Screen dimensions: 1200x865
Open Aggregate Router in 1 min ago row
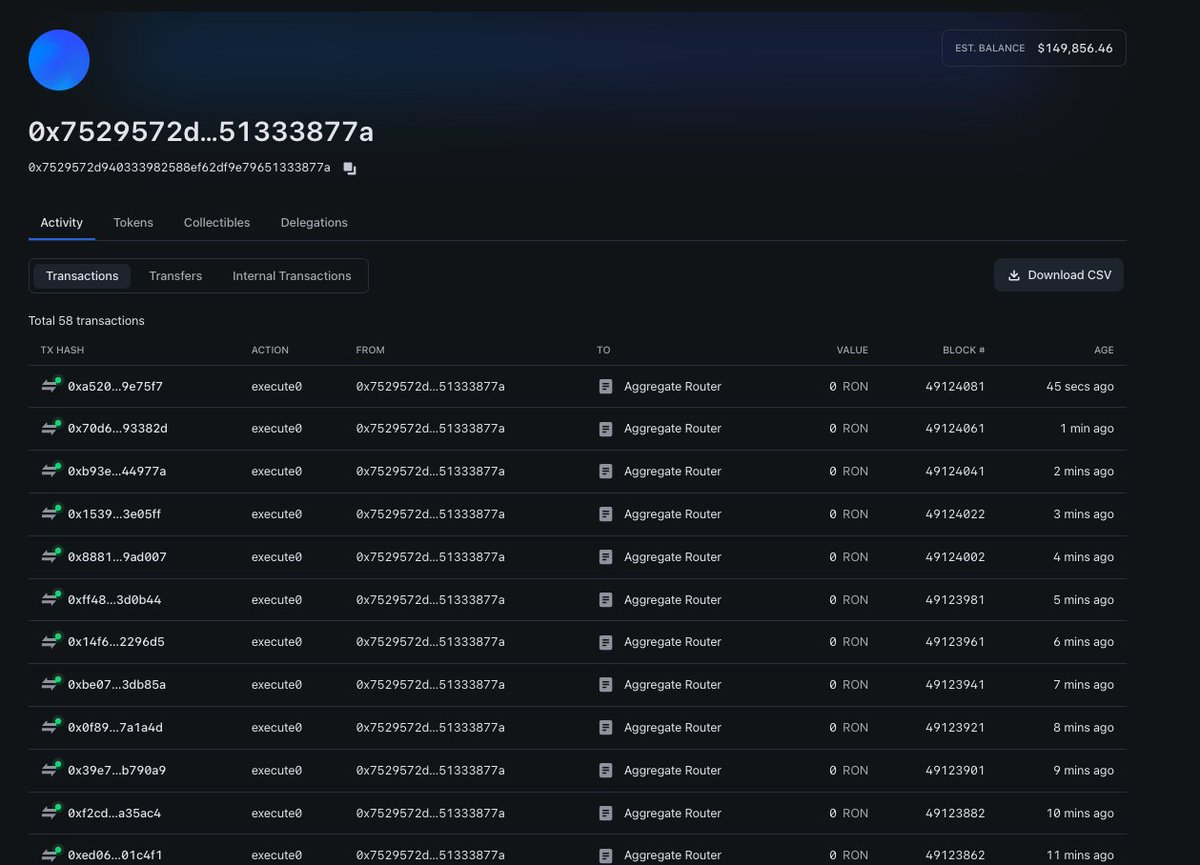click(x=672, y=429)
